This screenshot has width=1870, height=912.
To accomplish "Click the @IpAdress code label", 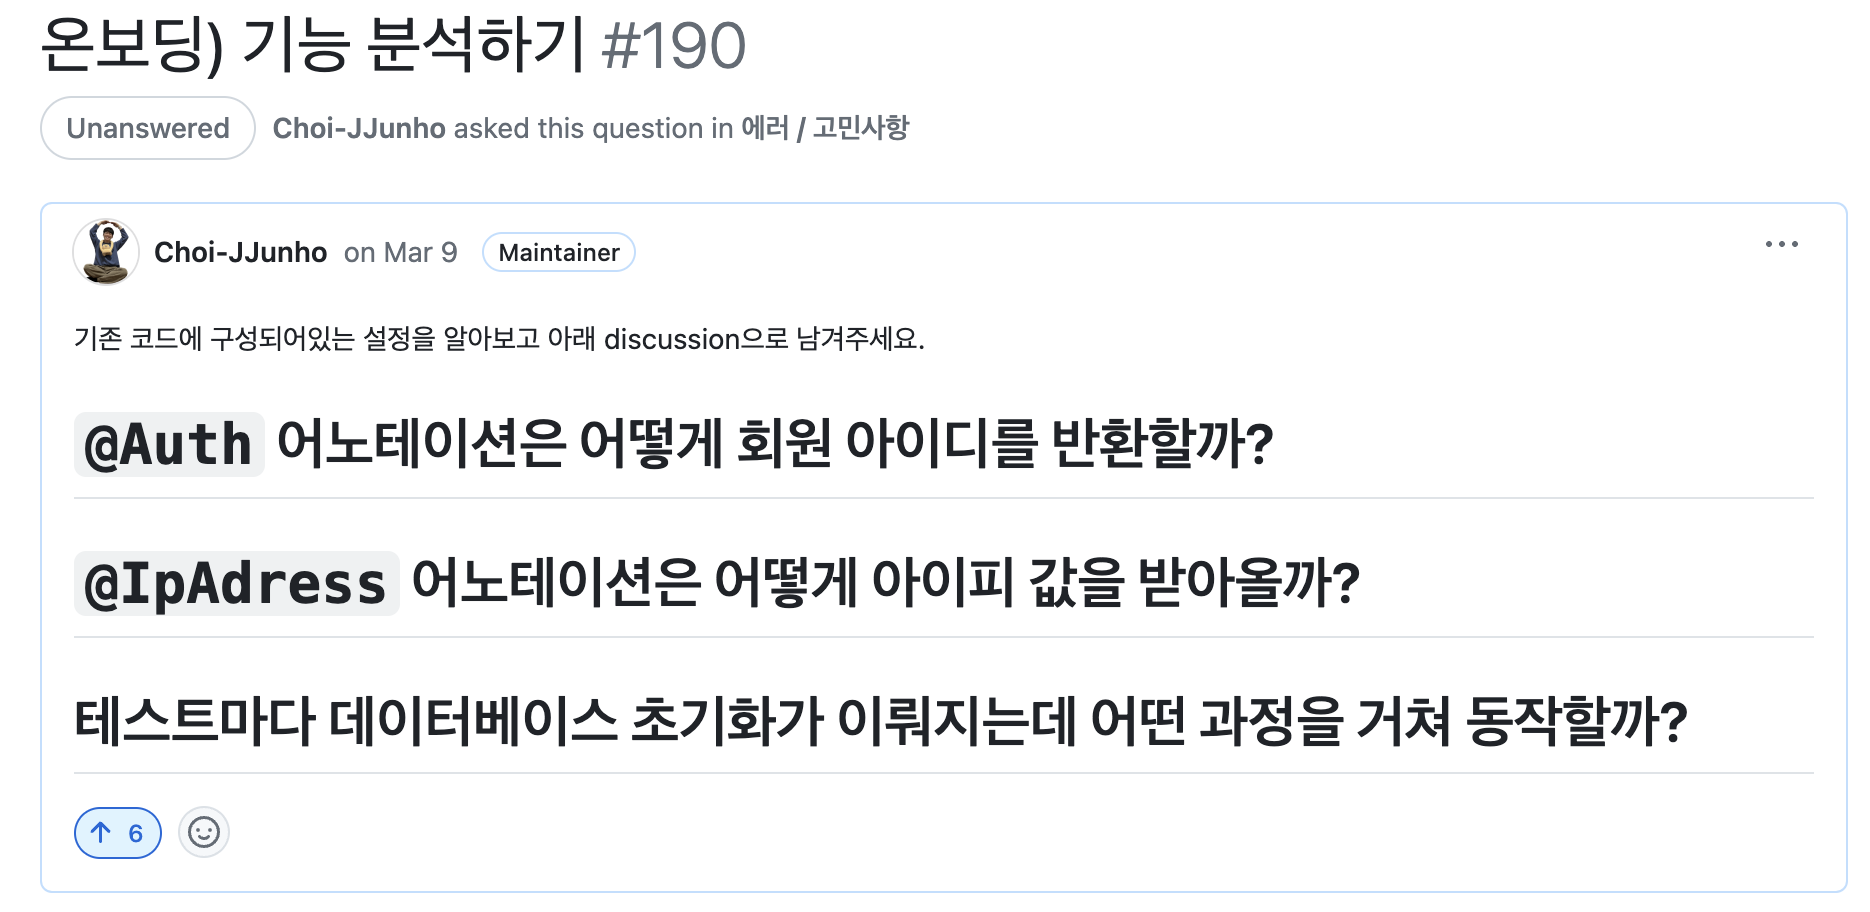I will click(236, 584).
